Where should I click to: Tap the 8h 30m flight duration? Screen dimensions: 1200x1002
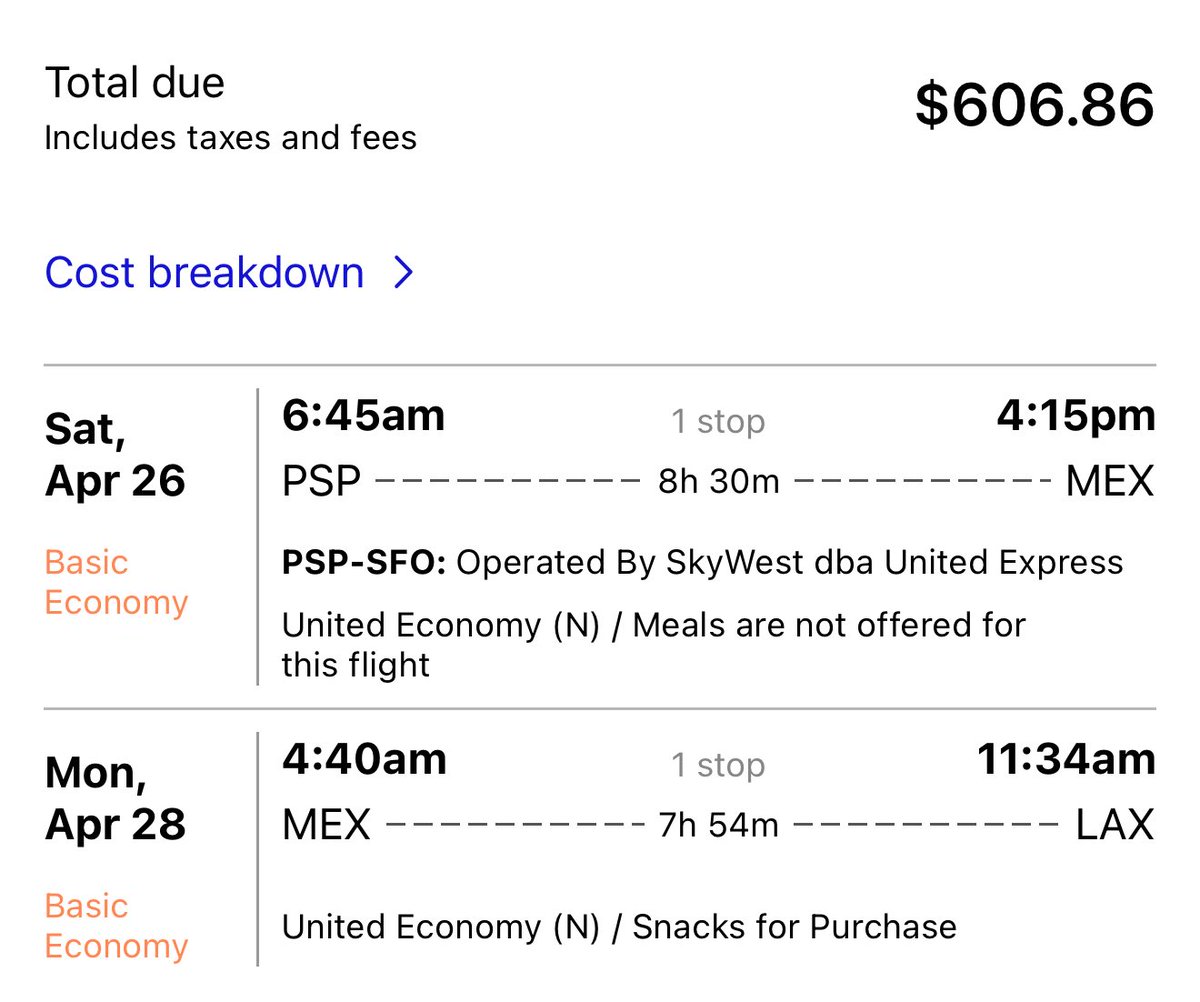click(x=718, y=482)
